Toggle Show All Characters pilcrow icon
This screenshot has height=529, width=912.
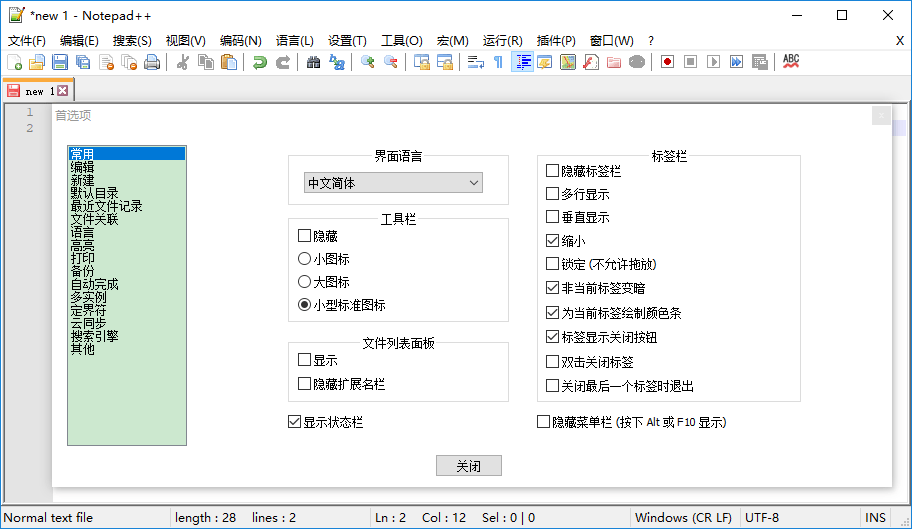[498, 62]
